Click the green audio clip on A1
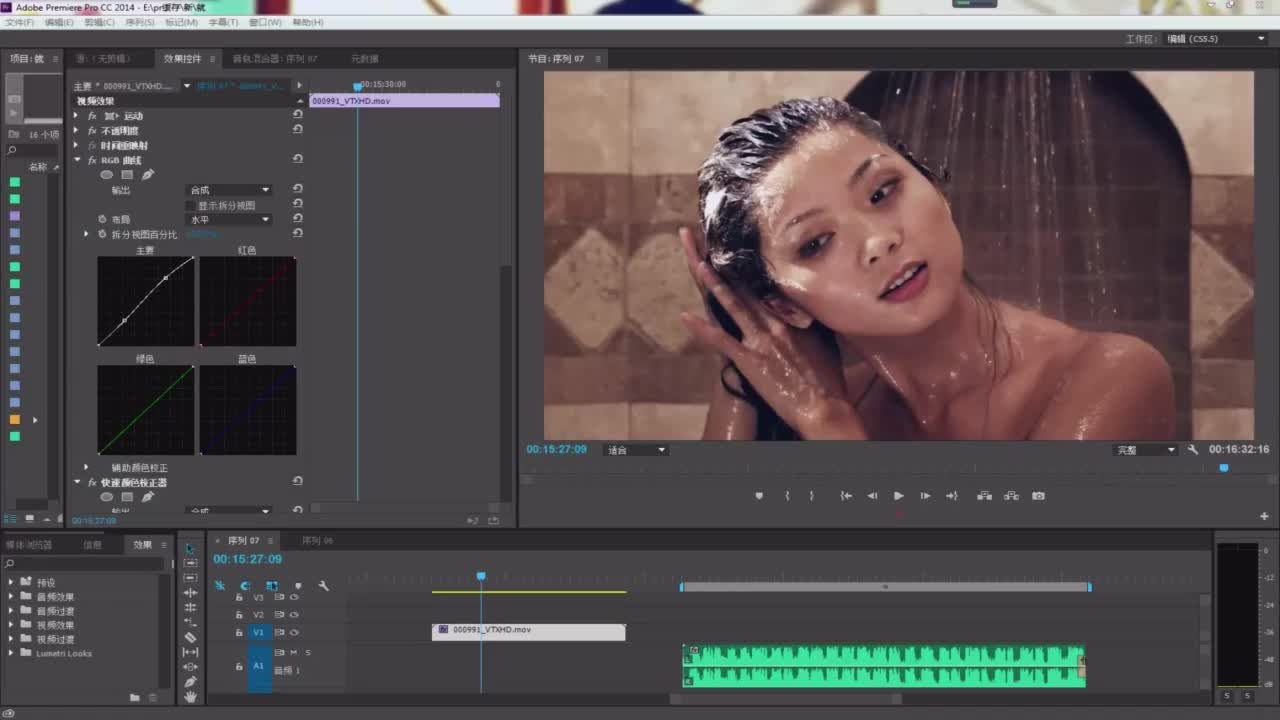1280x720 pixels. (x=883, y=666)
